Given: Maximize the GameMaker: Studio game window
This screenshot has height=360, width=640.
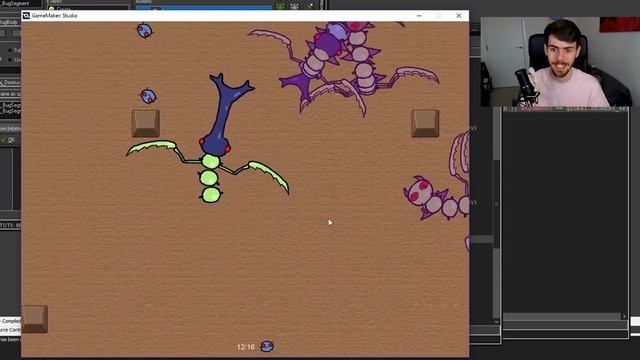Looking at the screenshot, I should (x=439, y=16).
